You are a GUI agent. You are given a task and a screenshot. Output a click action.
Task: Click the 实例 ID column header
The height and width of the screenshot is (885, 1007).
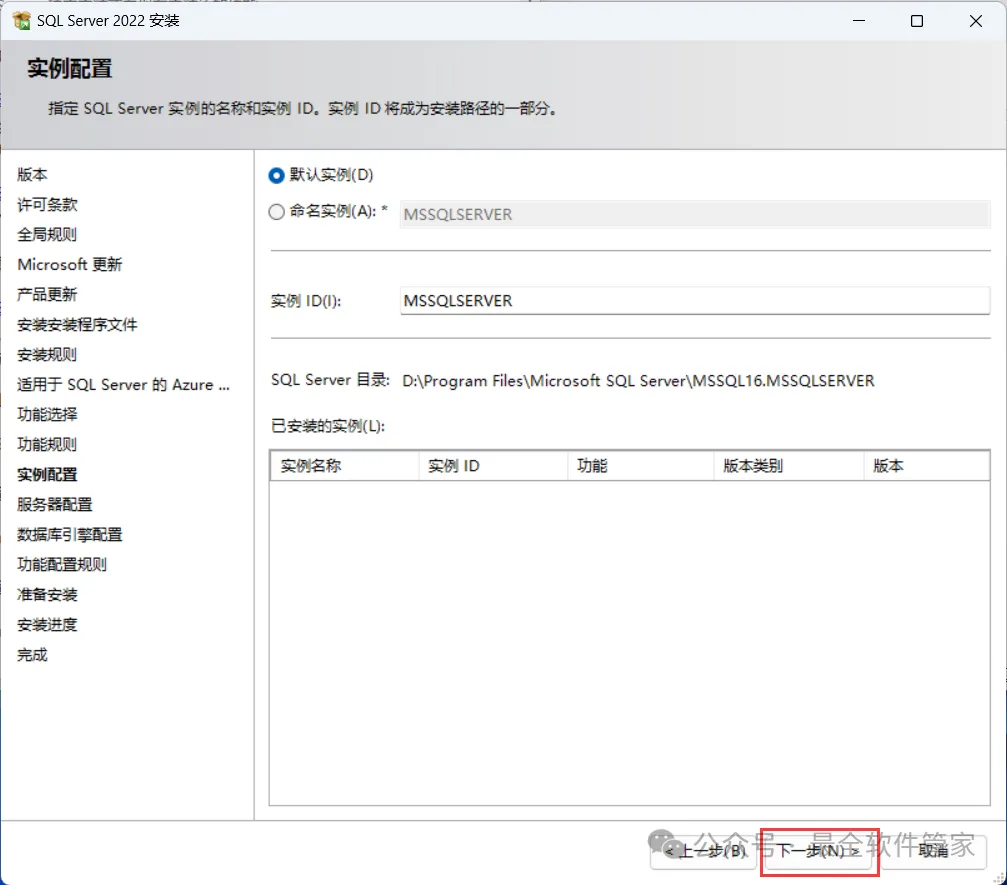(493, 466)
